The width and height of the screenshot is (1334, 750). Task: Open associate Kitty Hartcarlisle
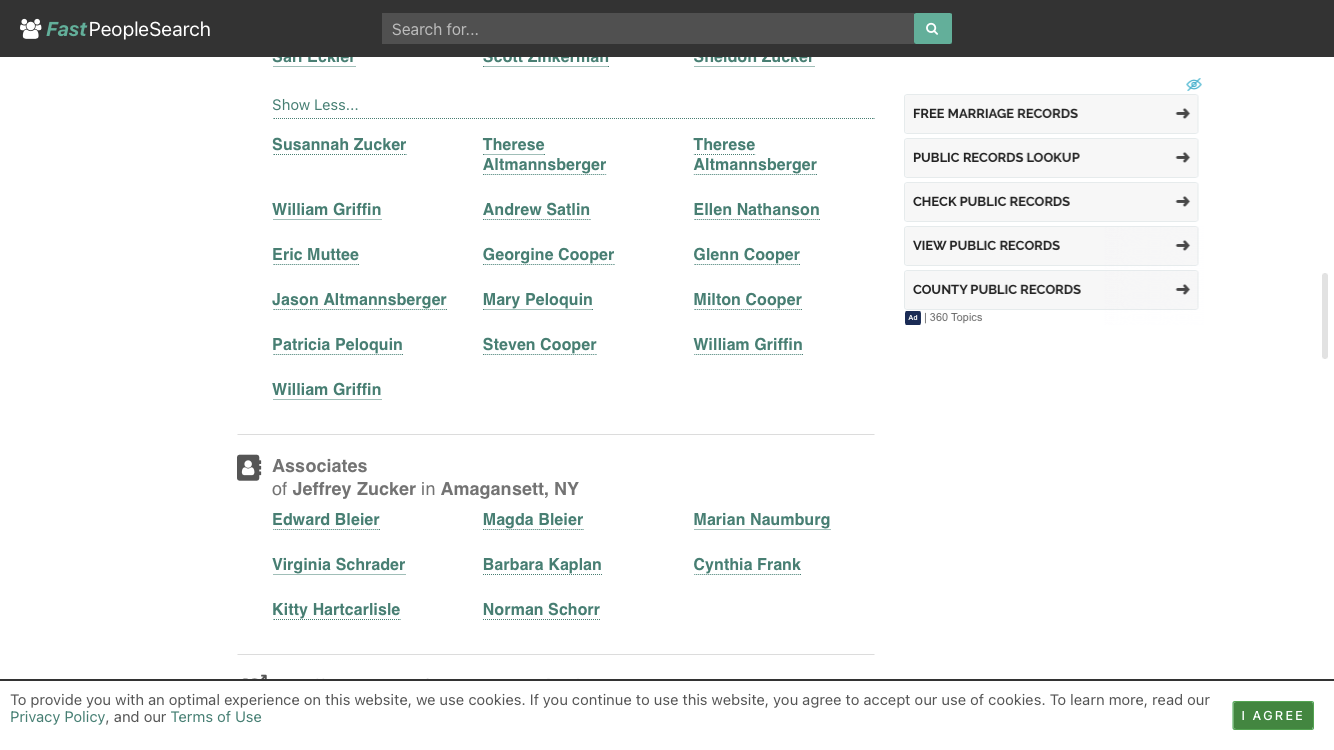(x=336, y=609)
